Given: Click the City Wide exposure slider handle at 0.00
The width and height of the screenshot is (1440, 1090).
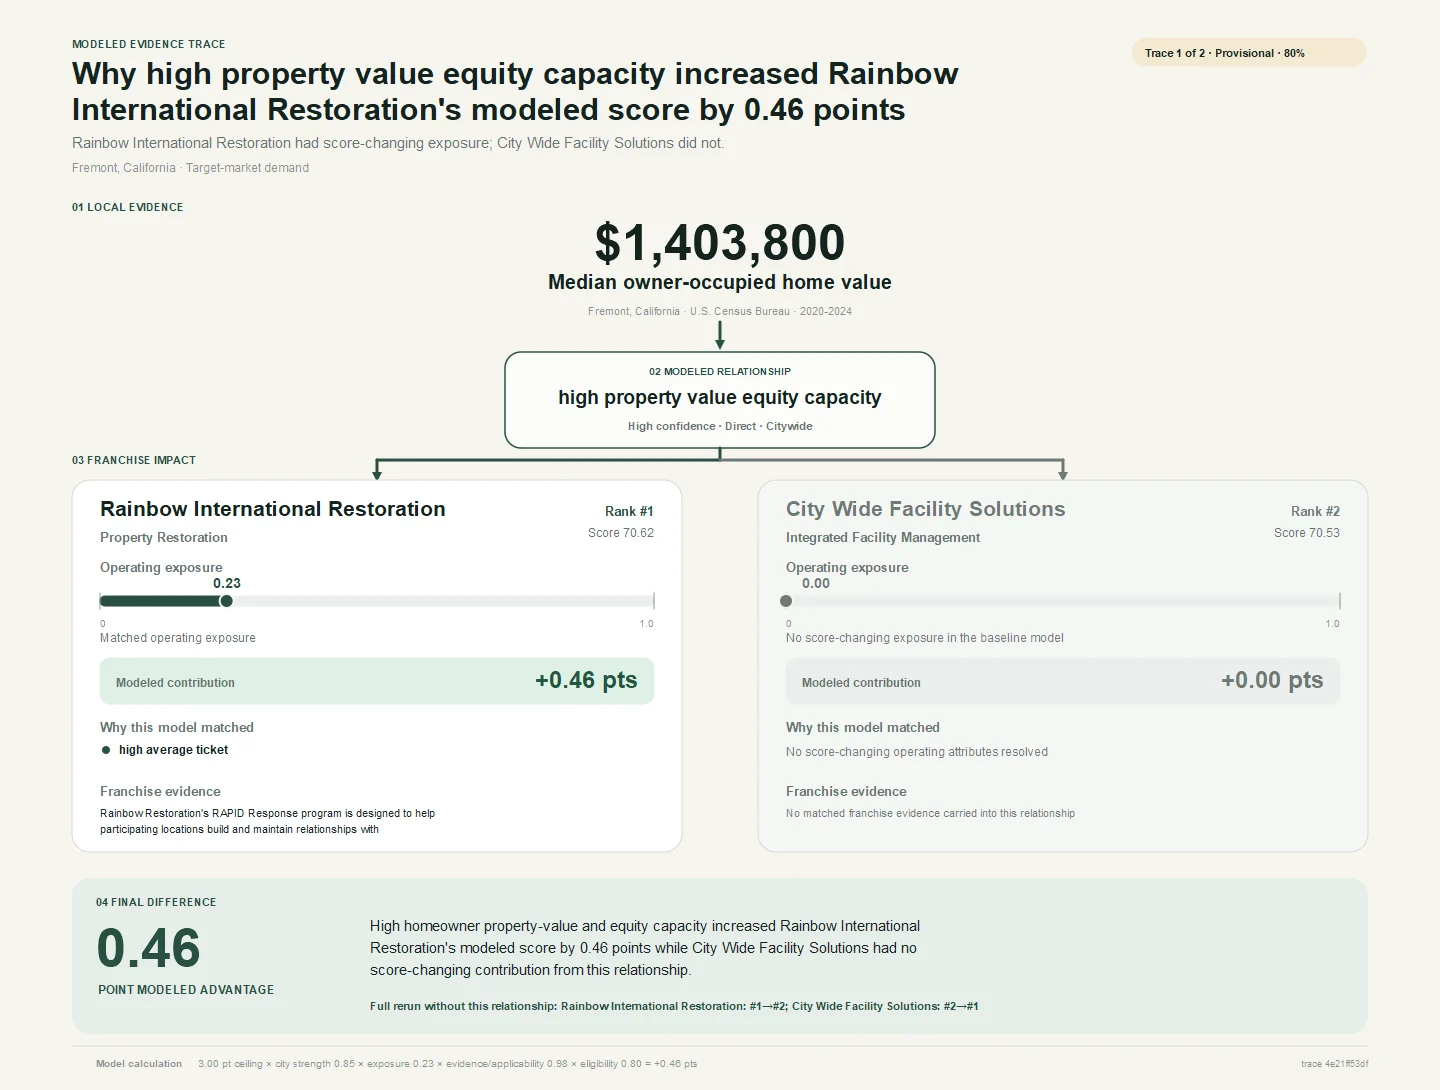Looking at the screenshot, I should (x=786, y=601).
